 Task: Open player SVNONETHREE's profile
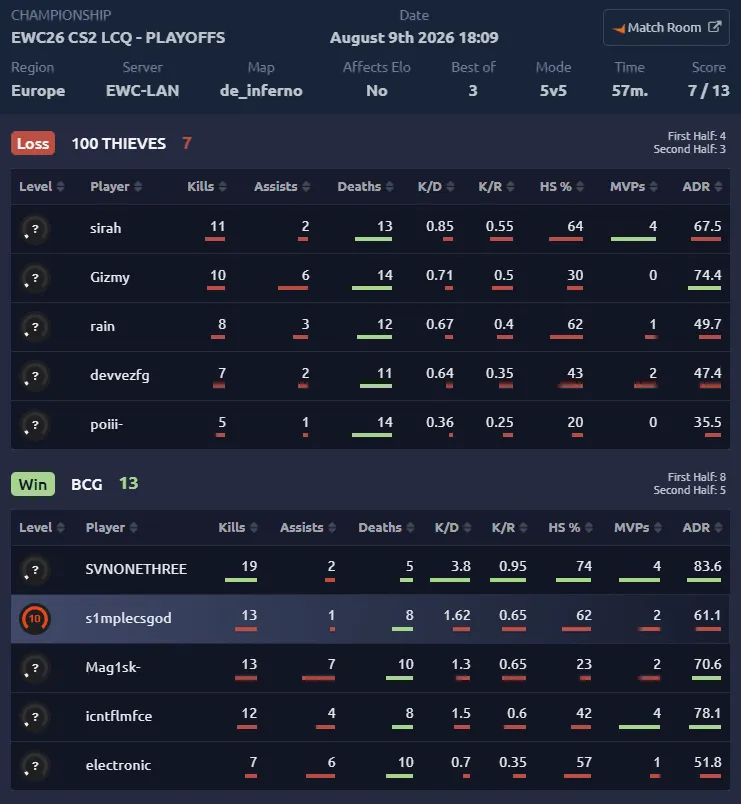(136, 569)
